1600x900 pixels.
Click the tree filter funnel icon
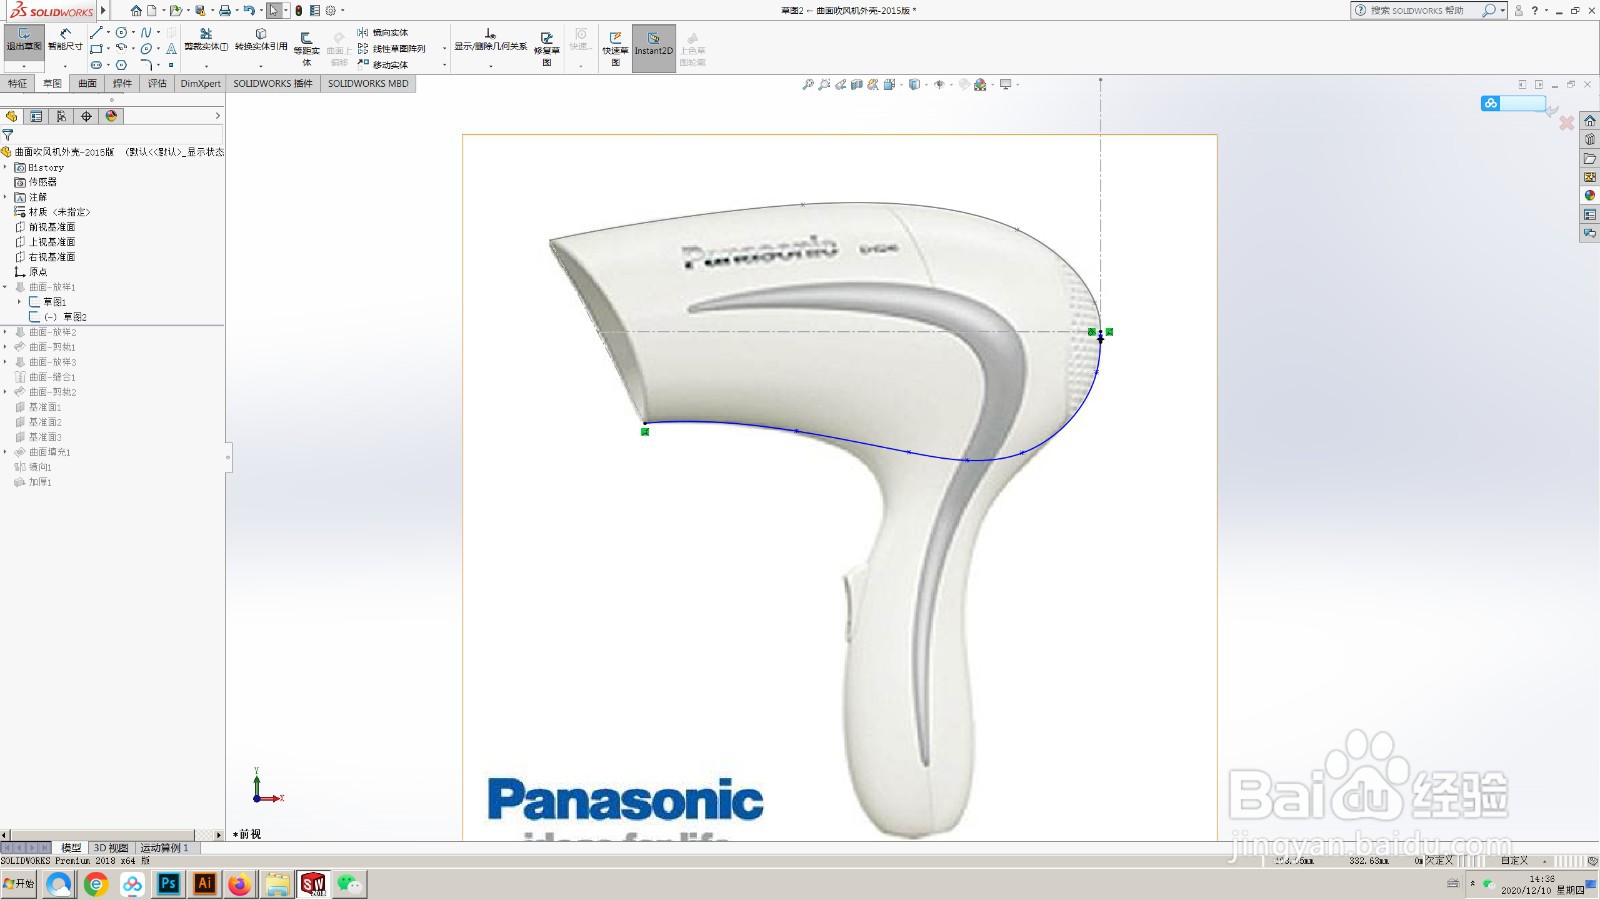tap(8, 134)
